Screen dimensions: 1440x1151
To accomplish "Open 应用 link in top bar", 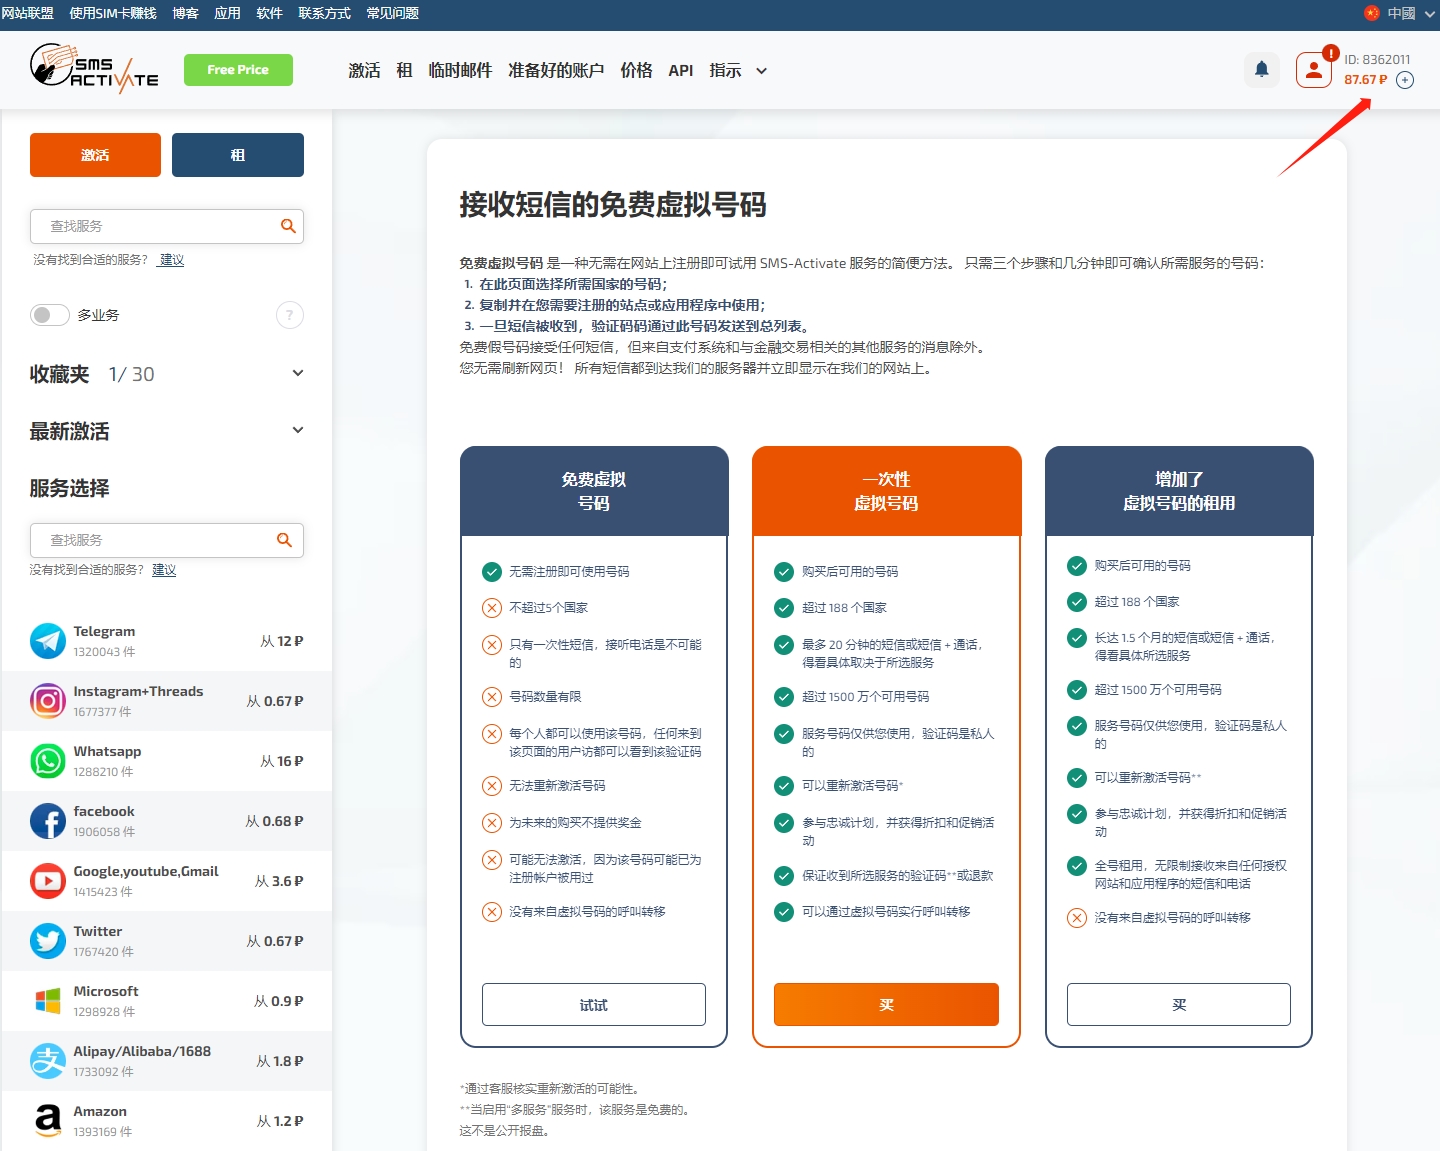I will [x=227, y=13].
